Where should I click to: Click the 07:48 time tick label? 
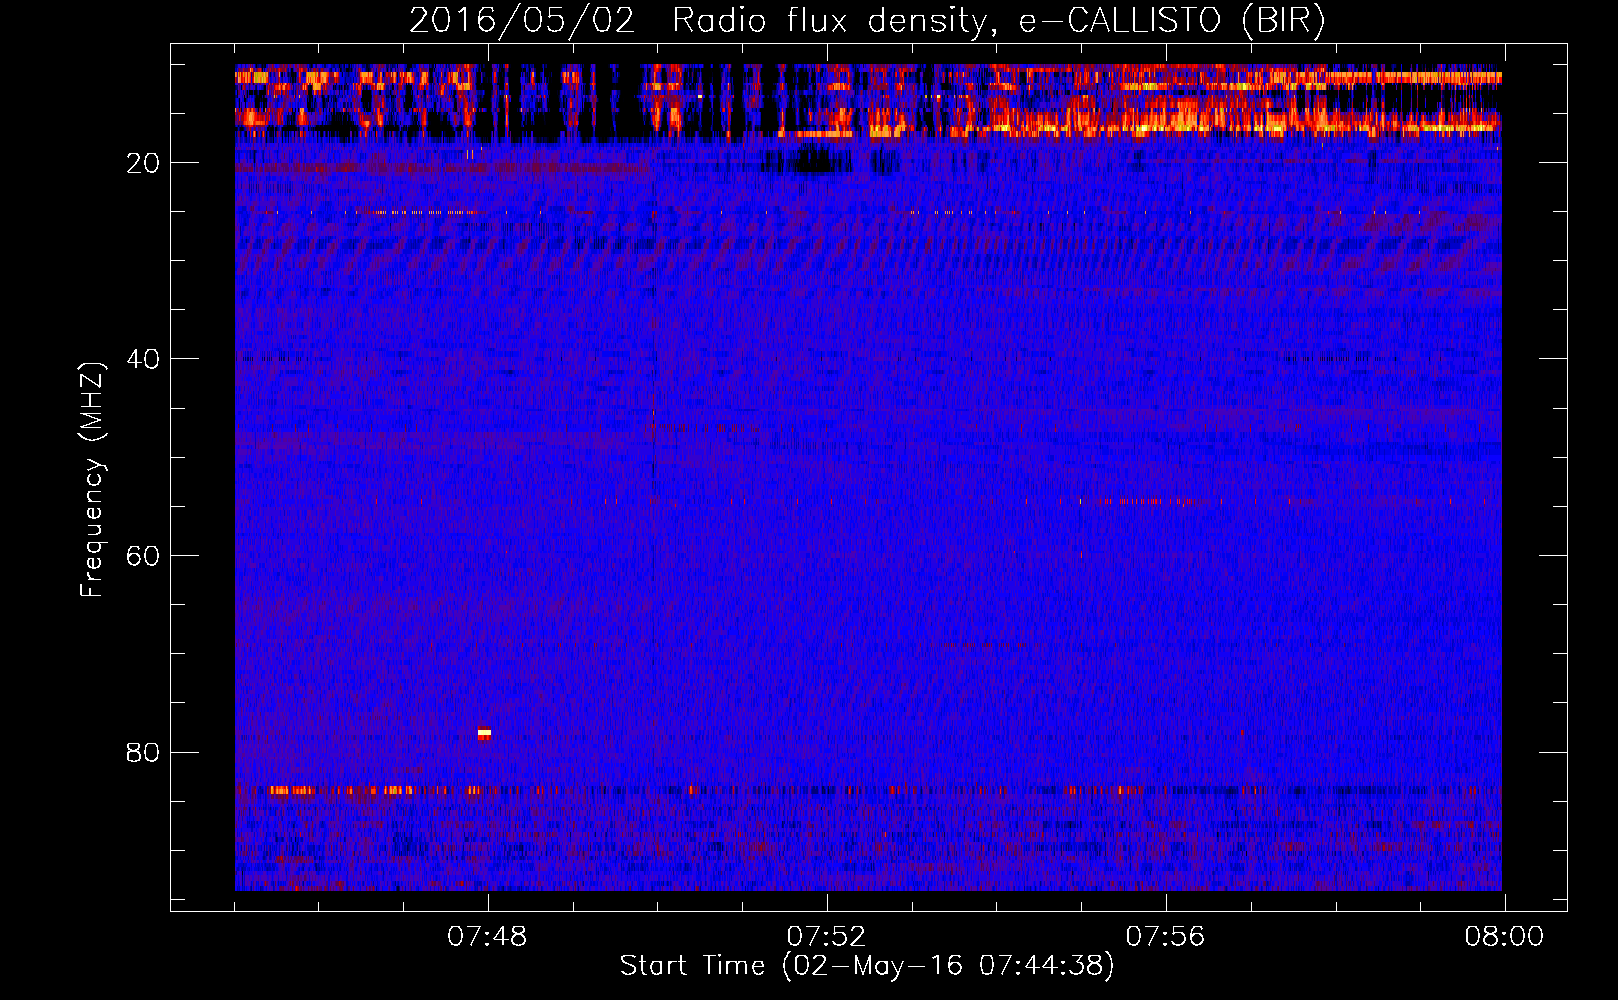(487, 937)
